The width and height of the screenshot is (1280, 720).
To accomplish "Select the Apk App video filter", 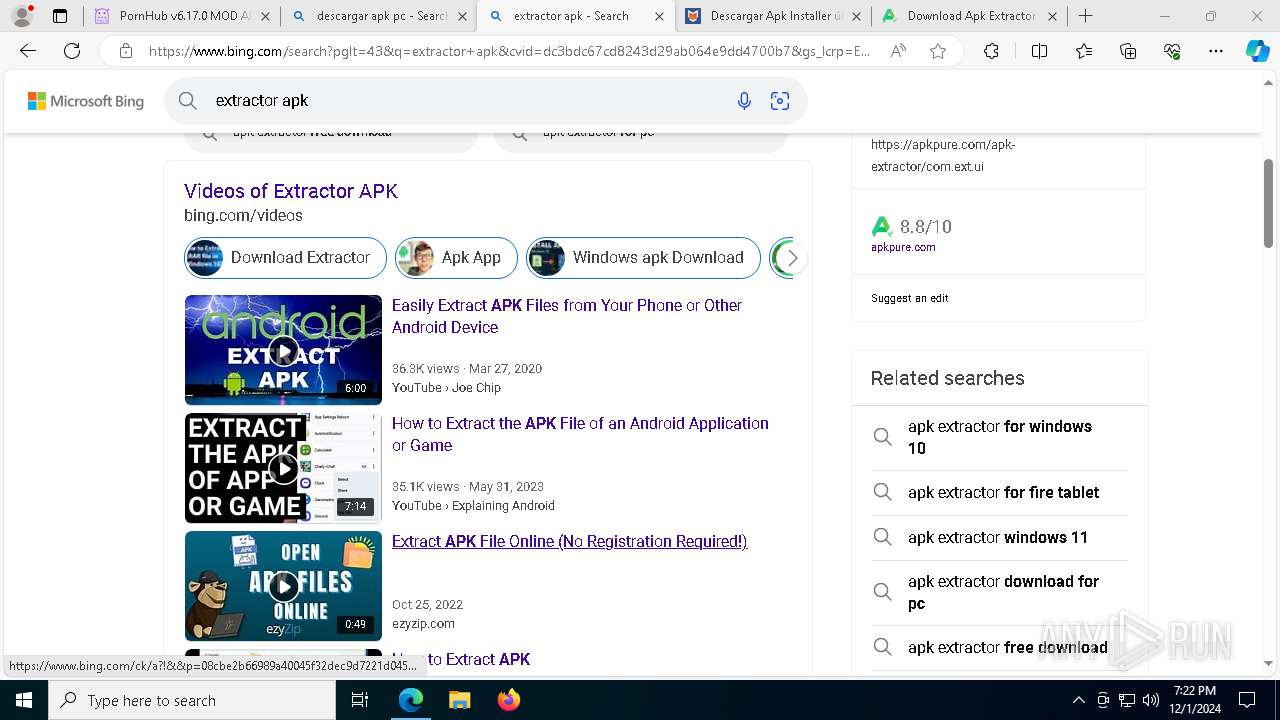I will click(456, 258).
